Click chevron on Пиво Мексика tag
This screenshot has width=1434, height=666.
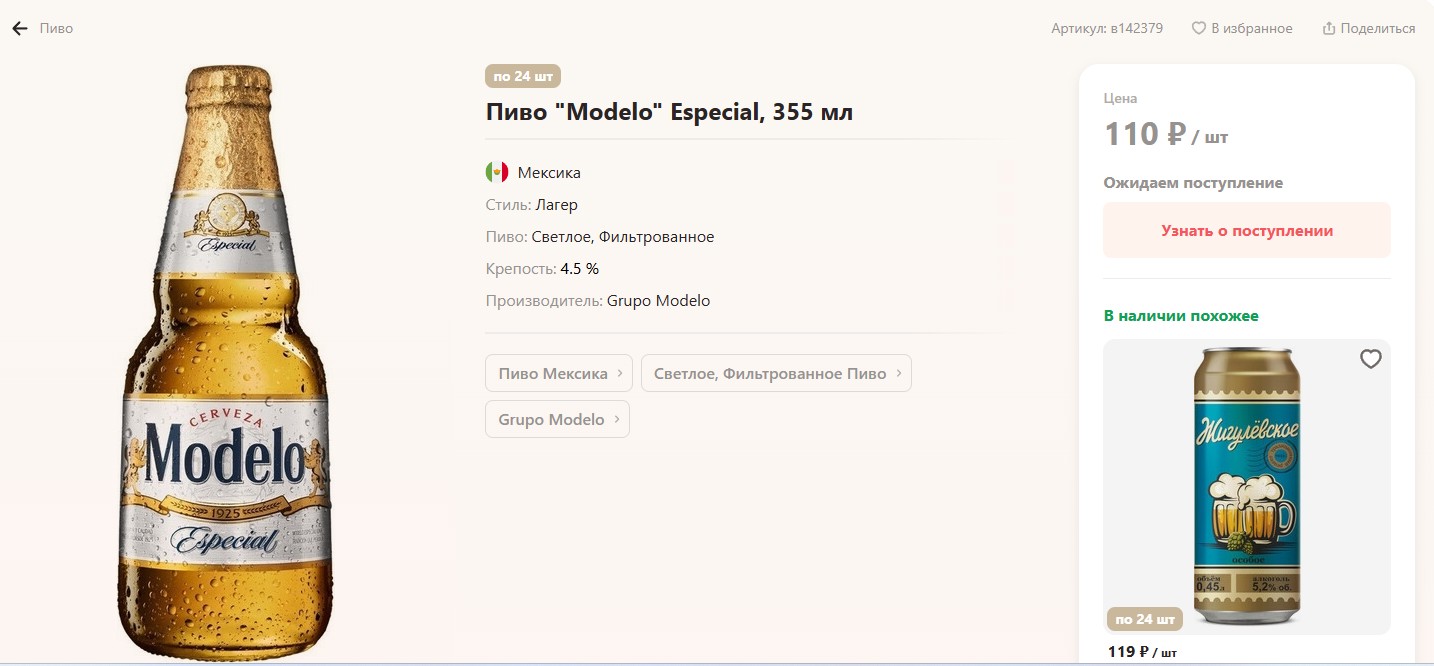click(620, 373)
